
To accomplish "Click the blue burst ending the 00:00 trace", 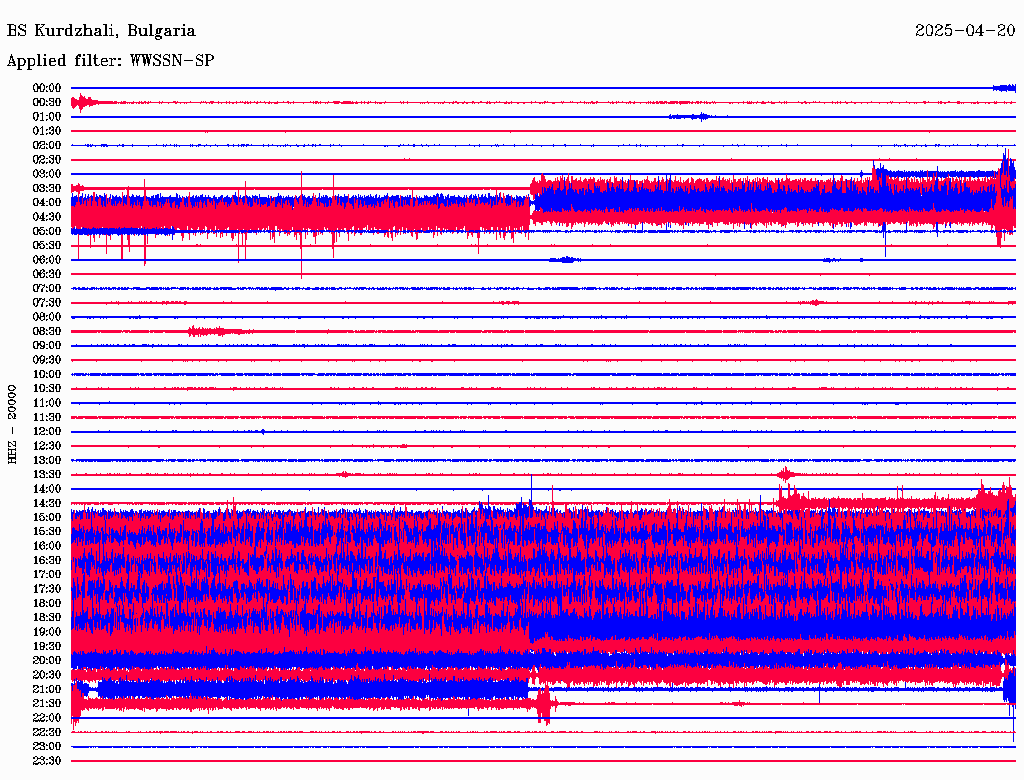I will tap(1004, 88).
